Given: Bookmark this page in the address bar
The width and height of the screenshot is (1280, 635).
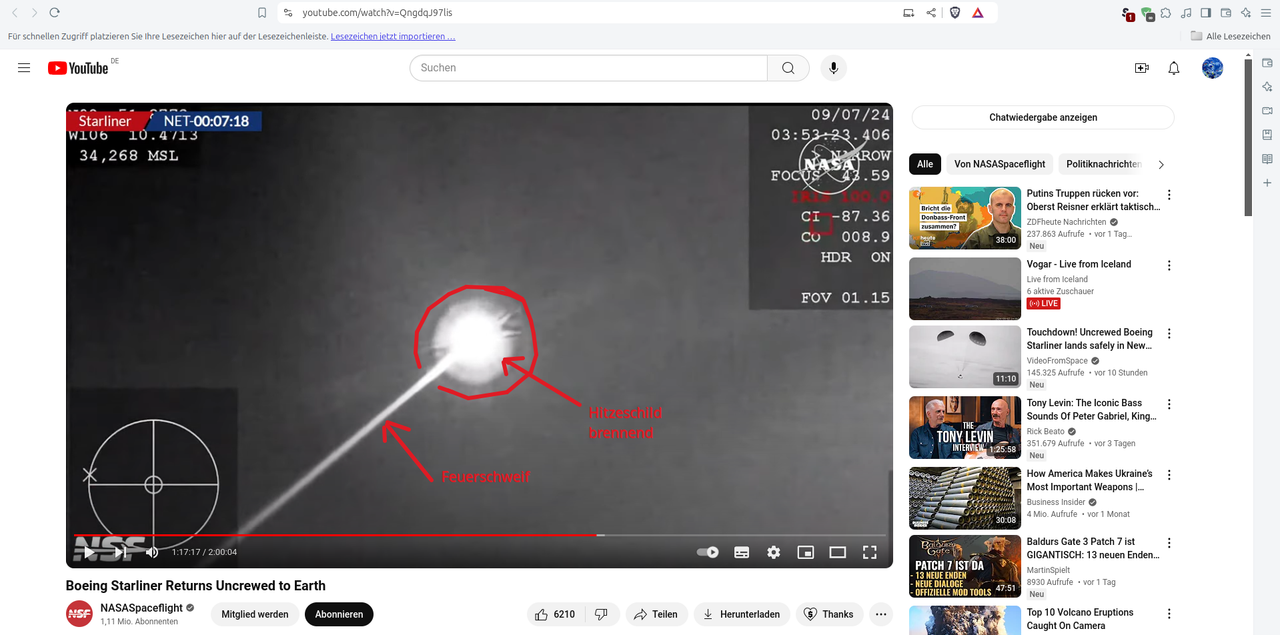Looking at the screenshot, I should pos(262,13).
